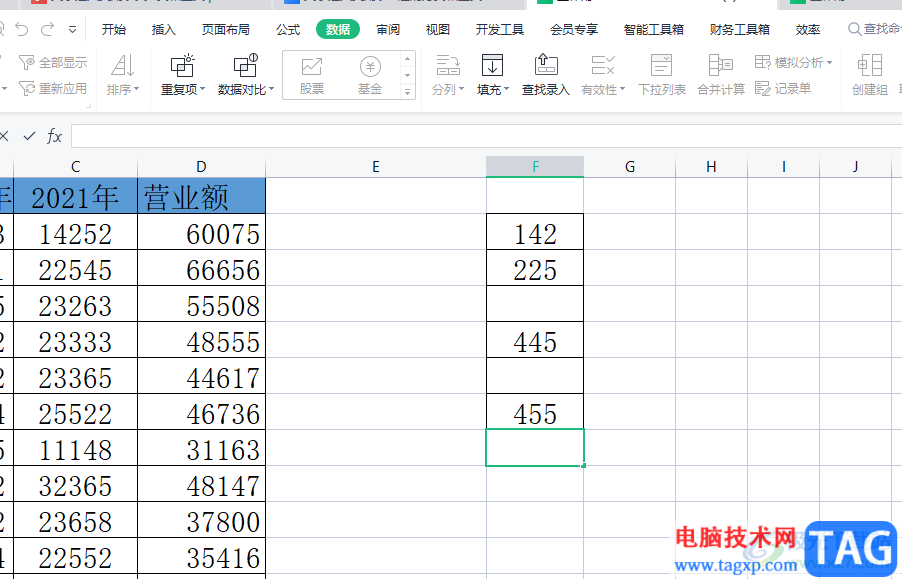The height and width of the screenshot is (579, 902).
Task: Select cell containing 60075
Action: tap(201, 232)
